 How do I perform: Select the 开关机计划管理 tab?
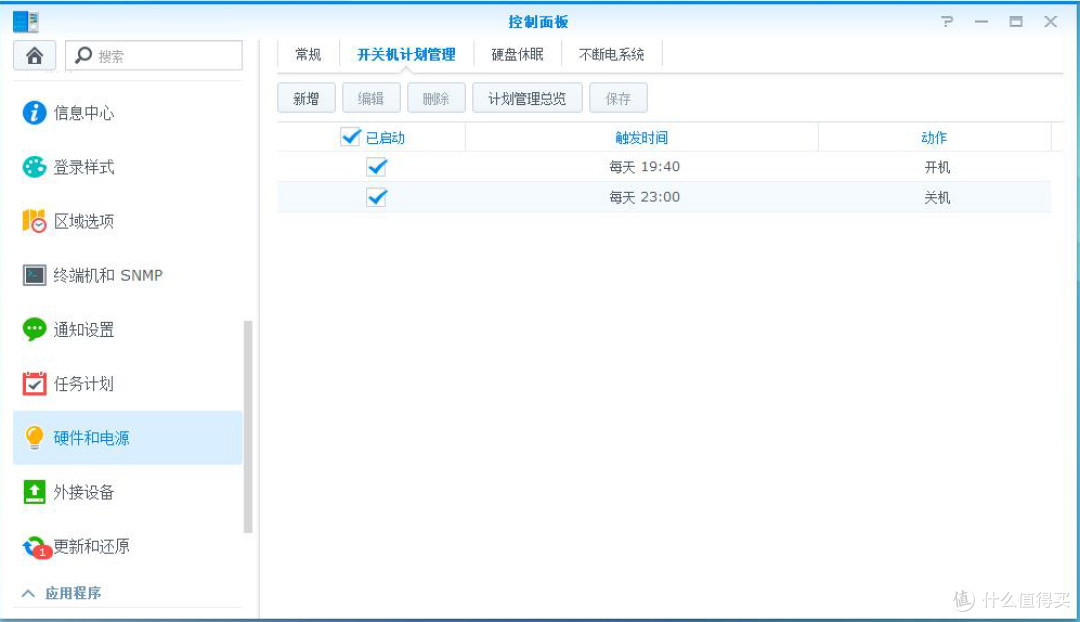point(406,54)
